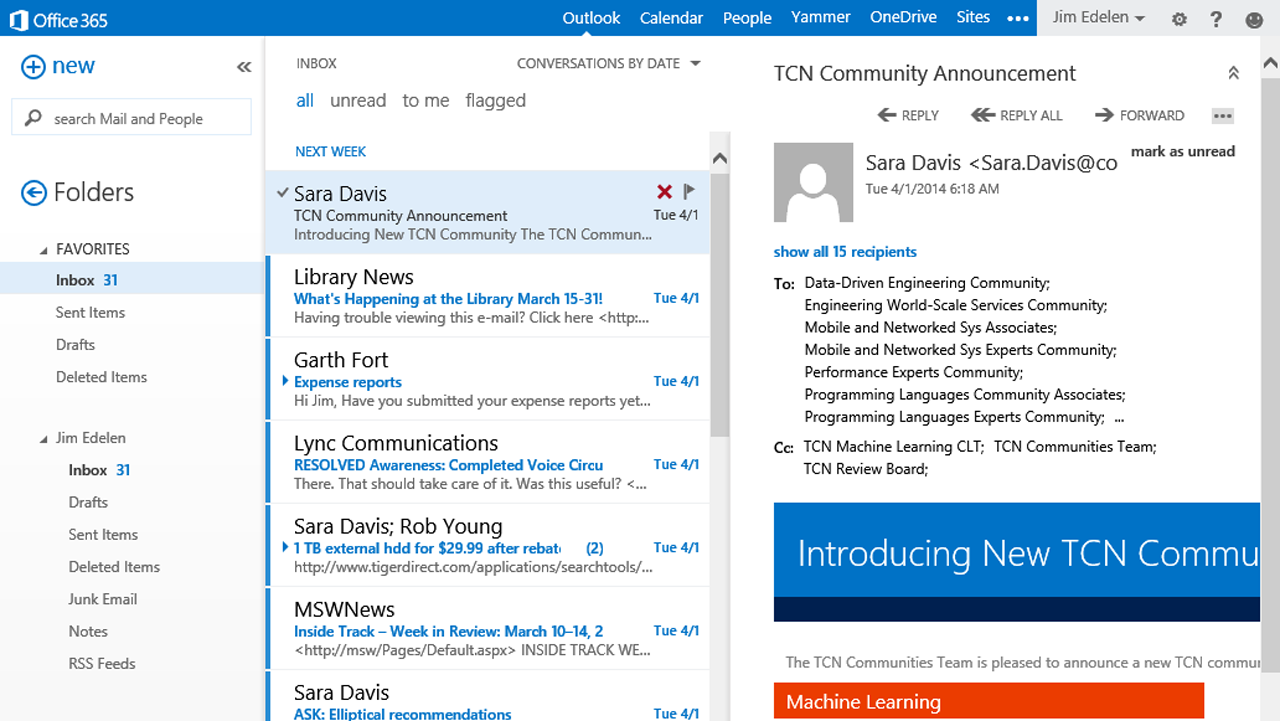Filter messages by unread

[x=357, y=100]
